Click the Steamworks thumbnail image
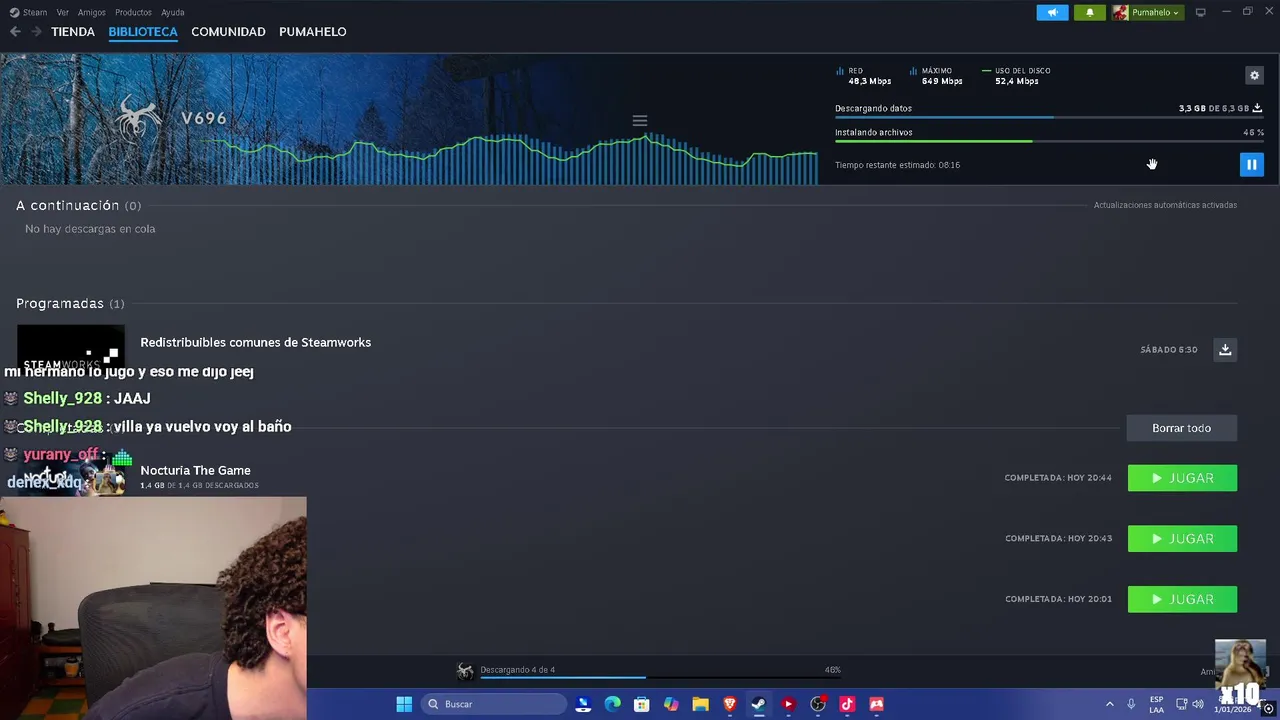This screenshot has height=720, width=1280. [x=71, y=348]
